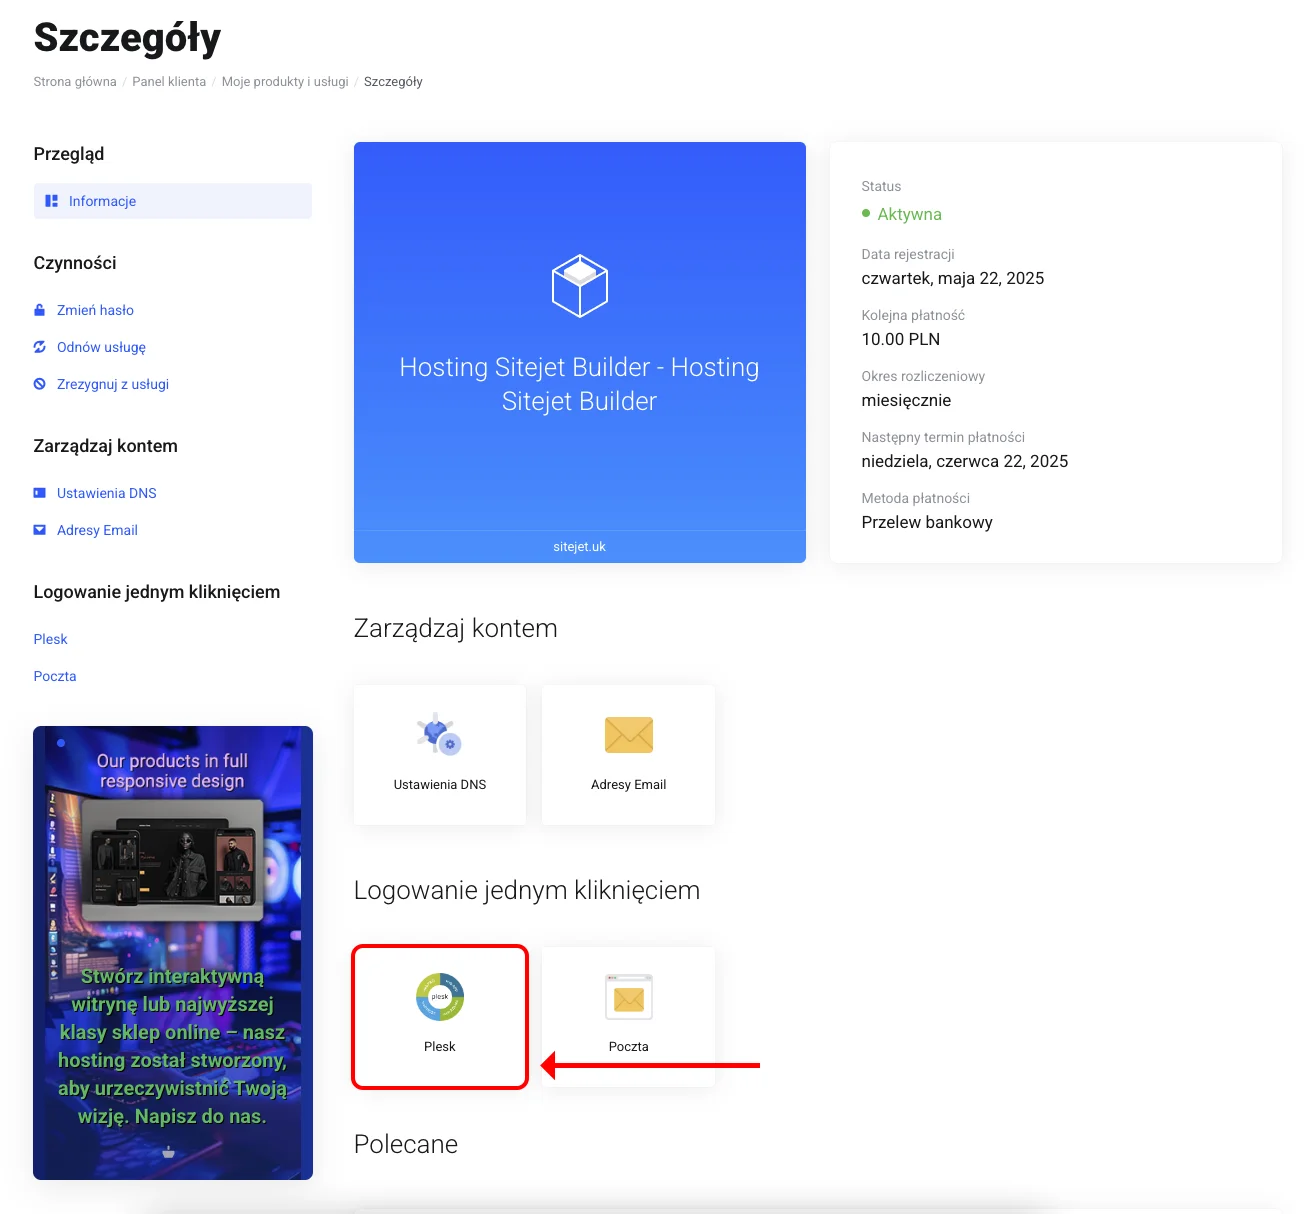Click the lock icon beside Zmień hasło
The width and height of the screenshot is (1310, 1214).
click(40, 310)
